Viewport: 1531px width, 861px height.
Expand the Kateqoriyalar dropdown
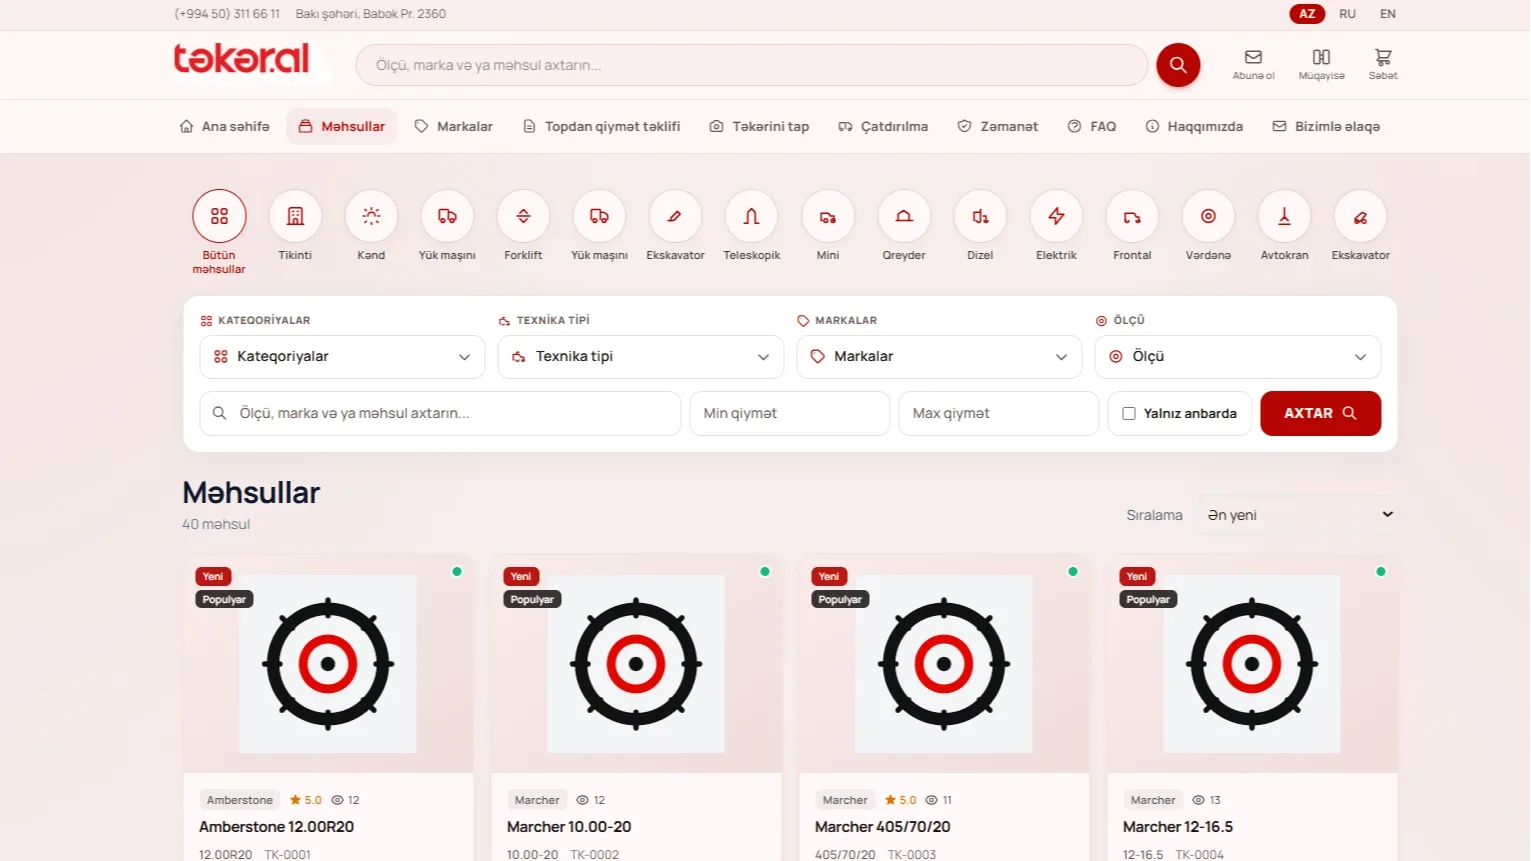tap(342, 357)
